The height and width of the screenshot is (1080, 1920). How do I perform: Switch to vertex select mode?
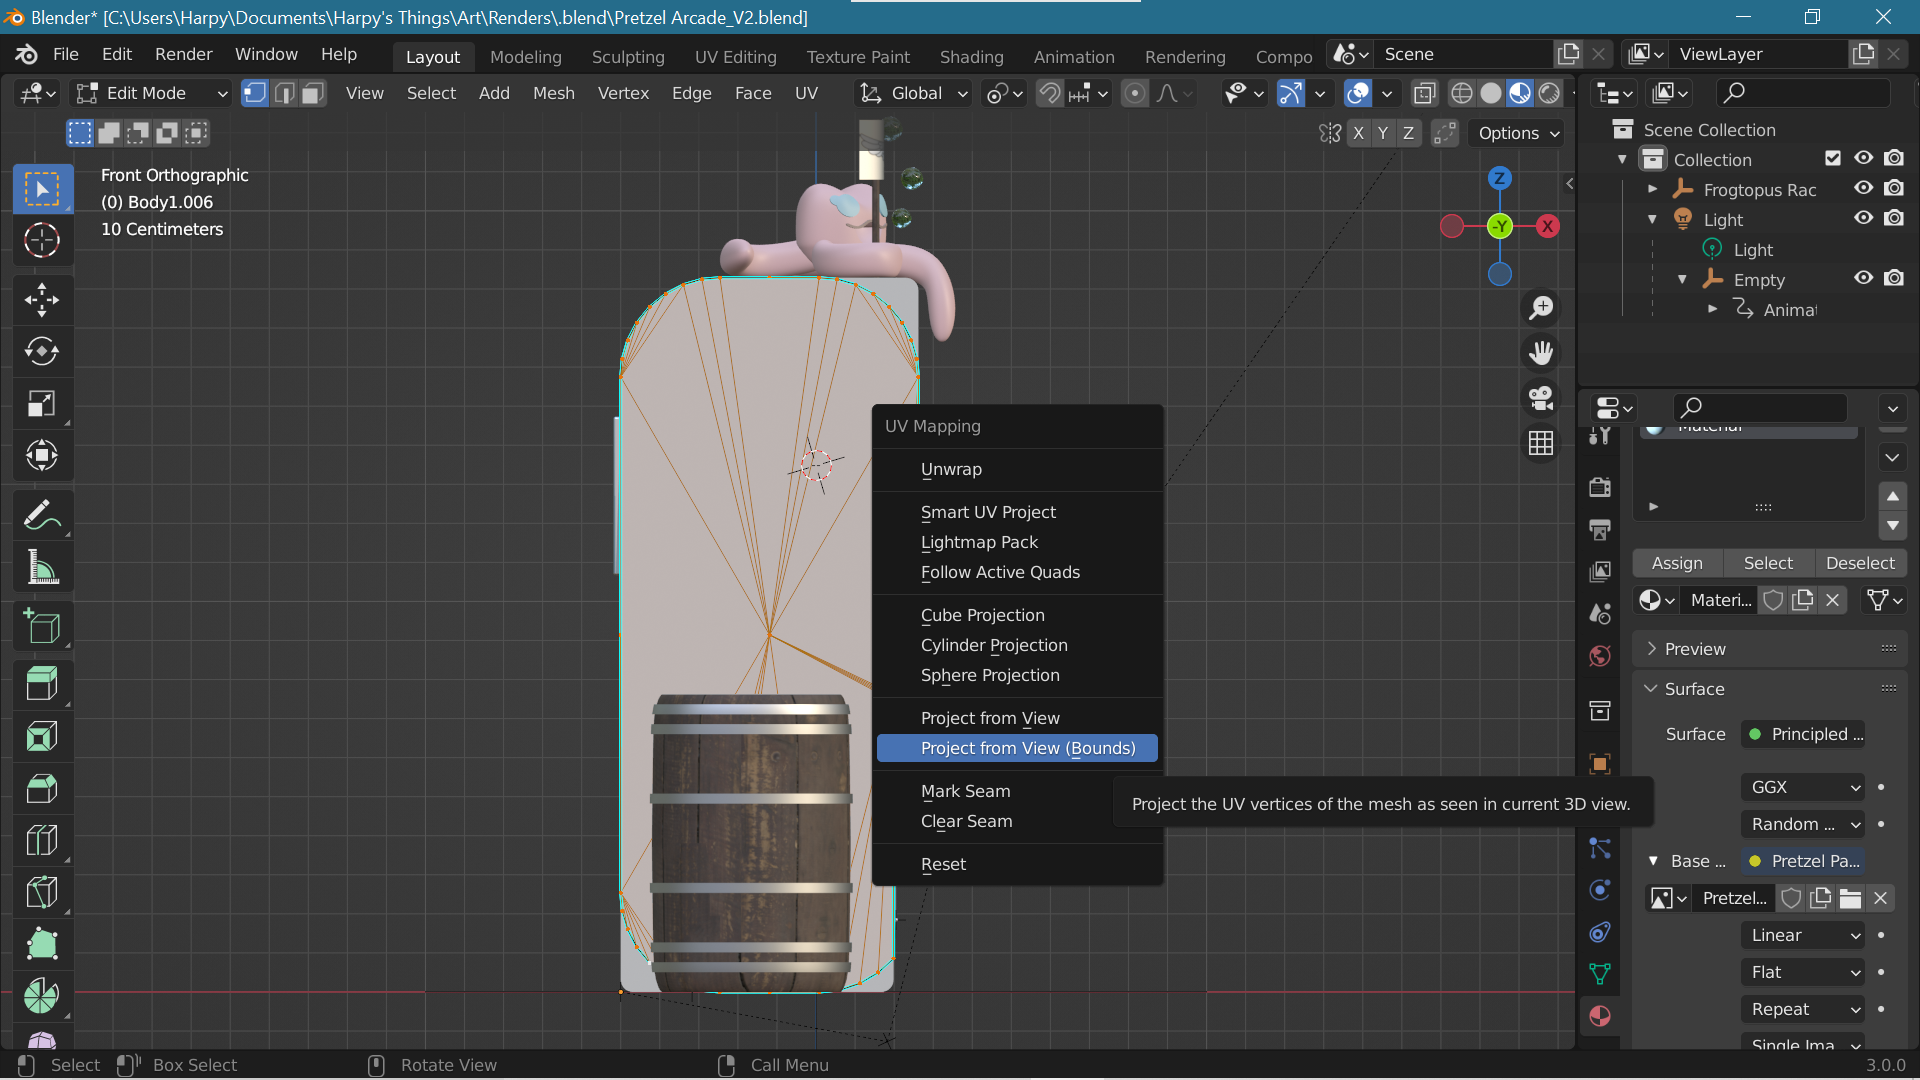pos(255,93)
